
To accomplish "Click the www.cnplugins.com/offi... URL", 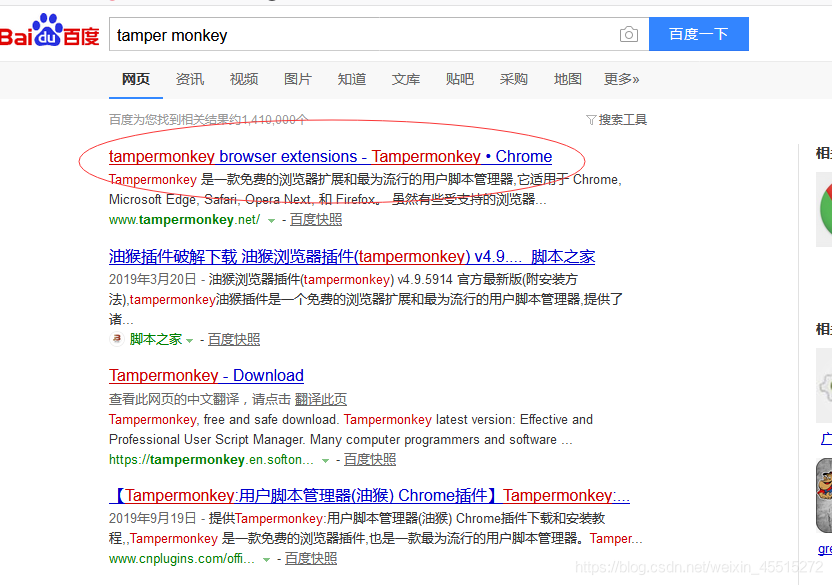I will [181, 559].
